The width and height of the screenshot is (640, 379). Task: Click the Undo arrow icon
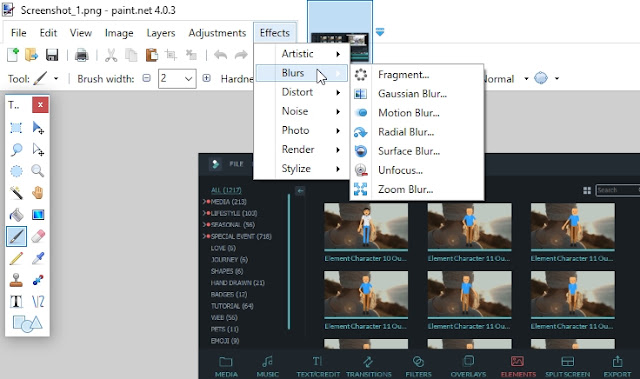click(x=220, y=55)
